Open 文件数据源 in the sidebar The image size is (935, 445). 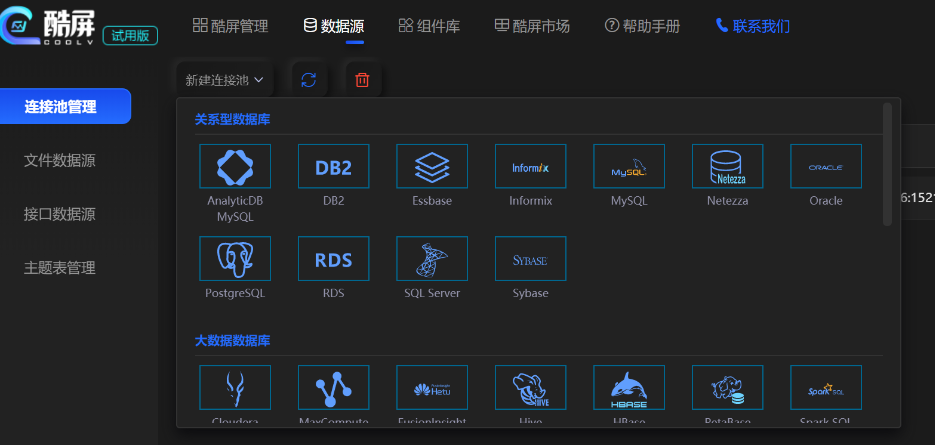60,160
